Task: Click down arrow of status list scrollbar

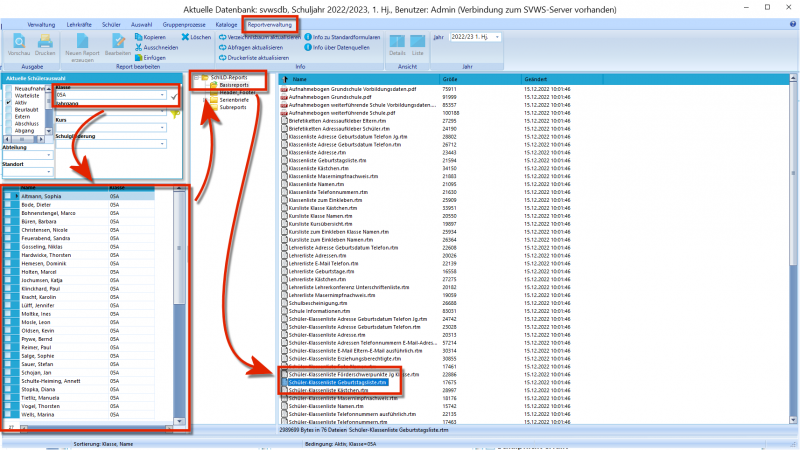Action: [48, 132]
